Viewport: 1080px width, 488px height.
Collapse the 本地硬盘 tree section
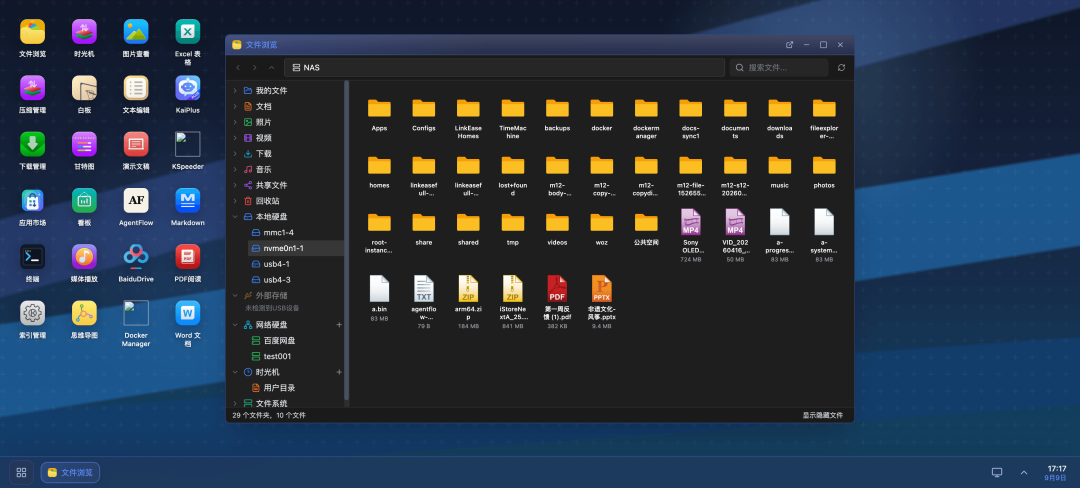click(235, 217)
